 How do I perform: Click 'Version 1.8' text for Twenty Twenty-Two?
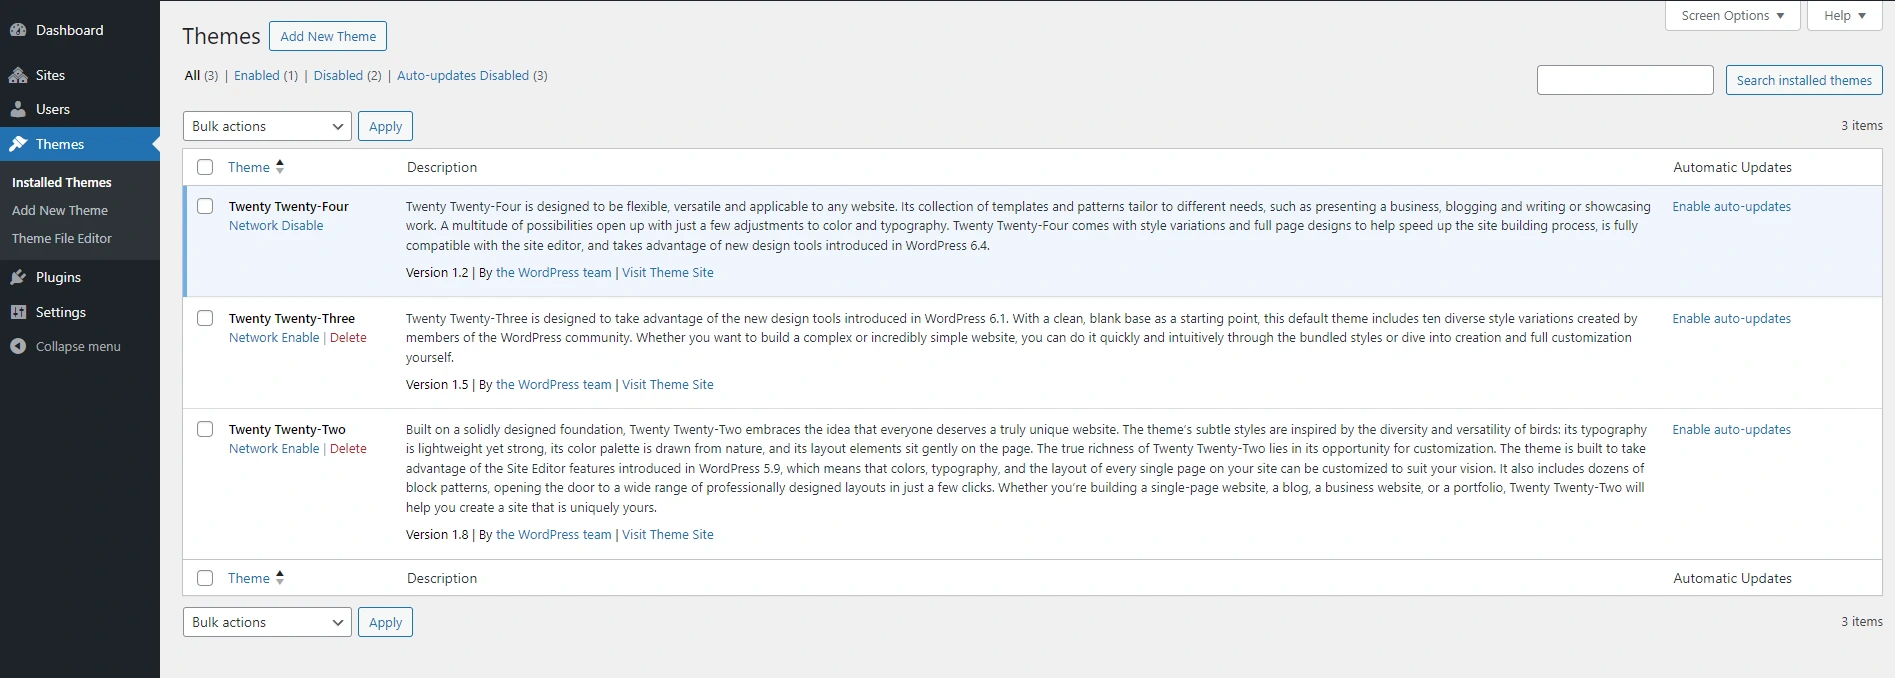point(437,534)
